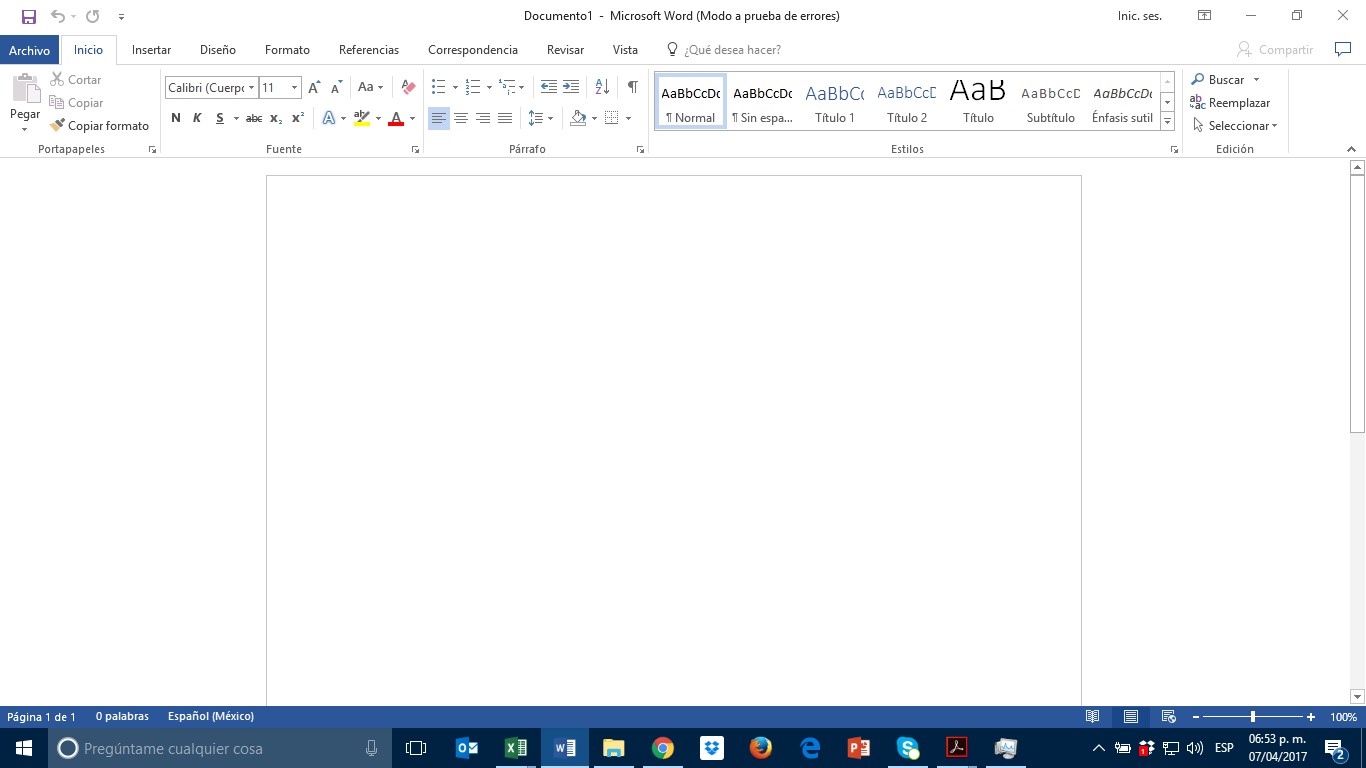Click the Buscar button
The height and width of the screenshot is (768, 1366).
pos(1218,80)
